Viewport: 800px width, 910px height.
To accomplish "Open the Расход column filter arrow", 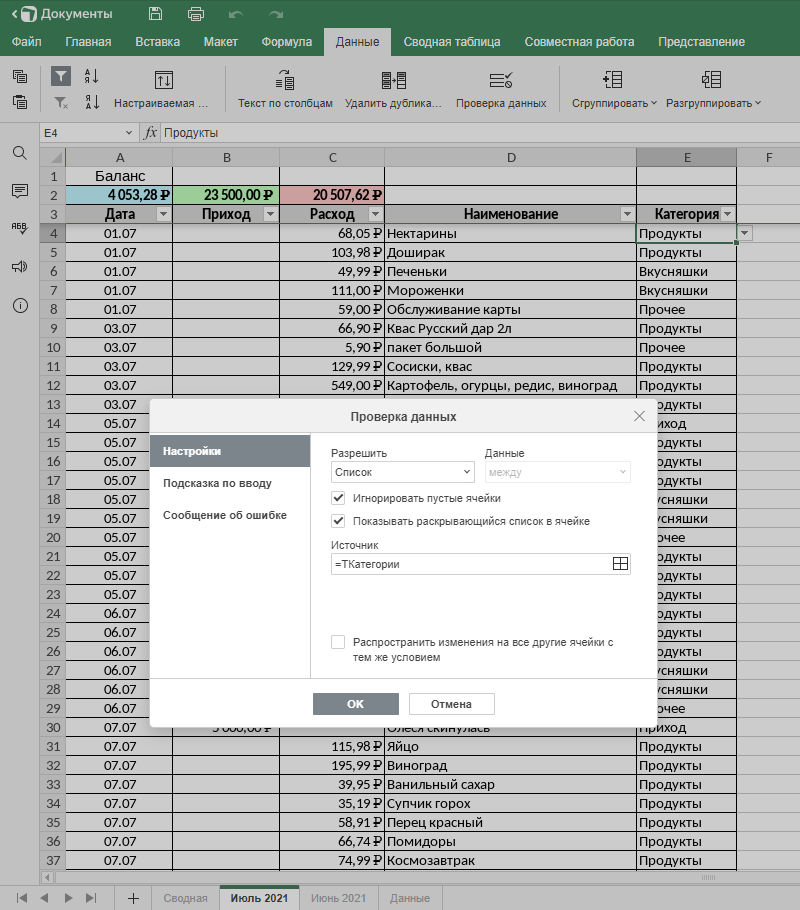I will pyautogui.click(x=376, y=214).
